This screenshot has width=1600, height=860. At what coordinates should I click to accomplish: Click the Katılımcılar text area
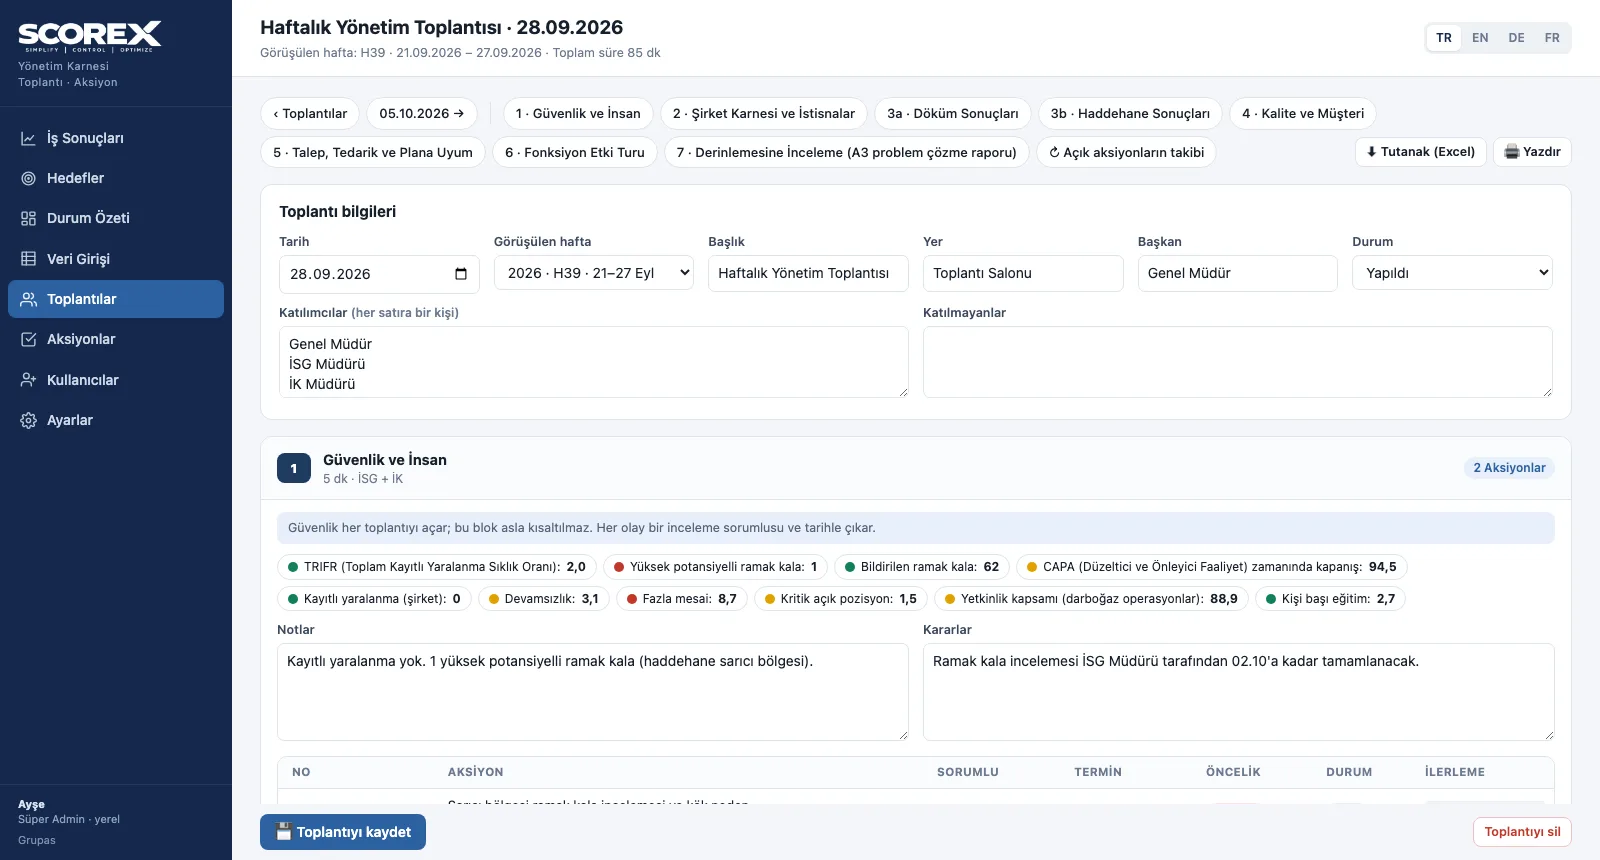pyautogui.click(x=594, y=362)
